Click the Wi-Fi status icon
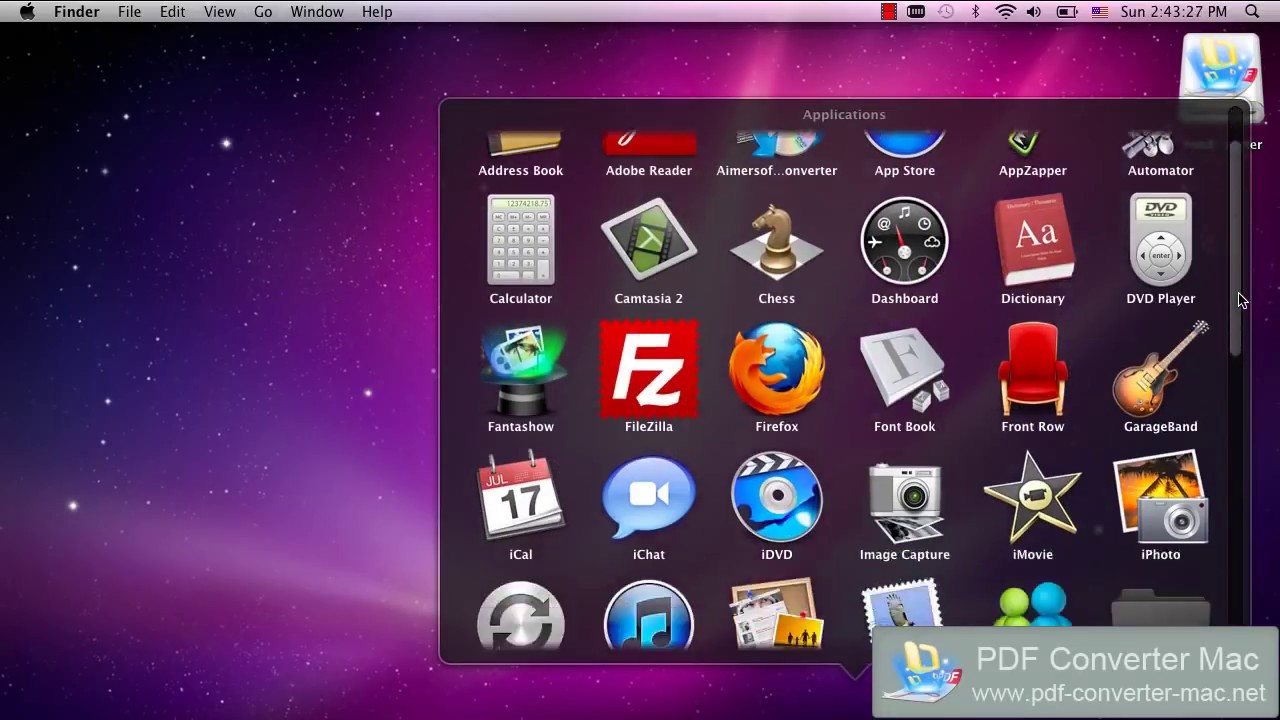This screenshot has width=1280, height=720. (x=1005, y=12)
